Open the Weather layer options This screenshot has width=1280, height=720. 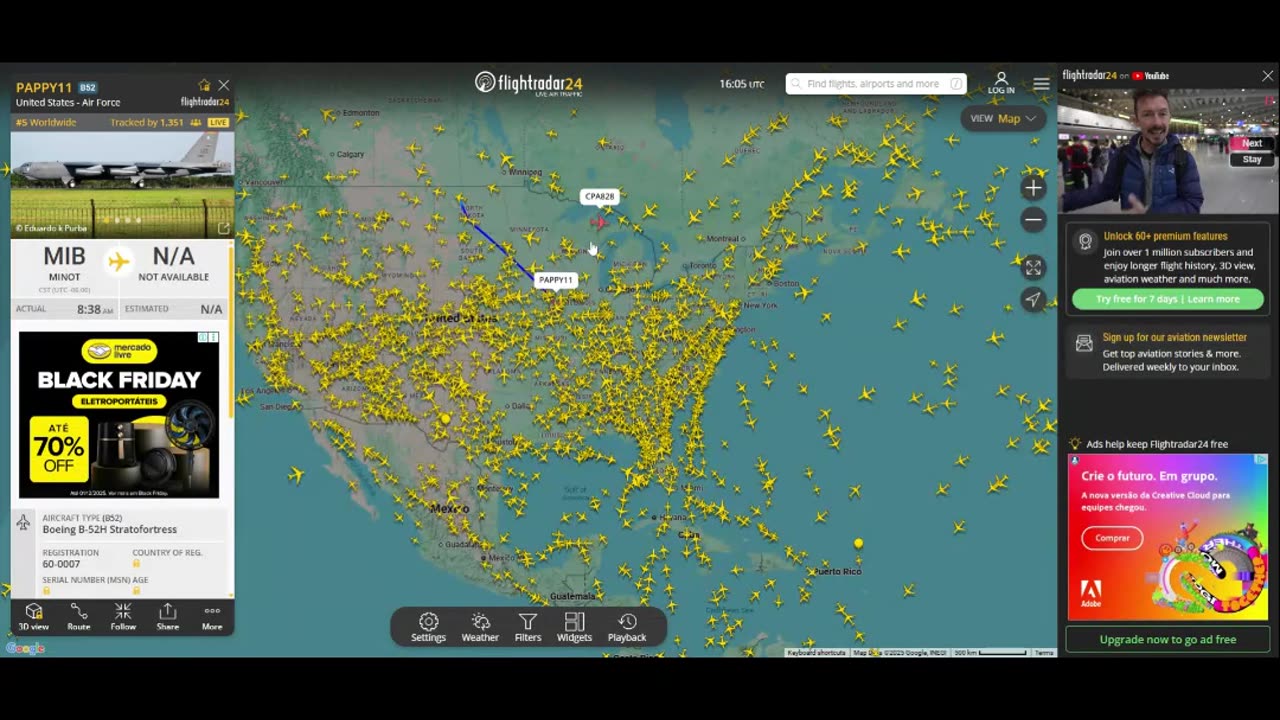480,627
